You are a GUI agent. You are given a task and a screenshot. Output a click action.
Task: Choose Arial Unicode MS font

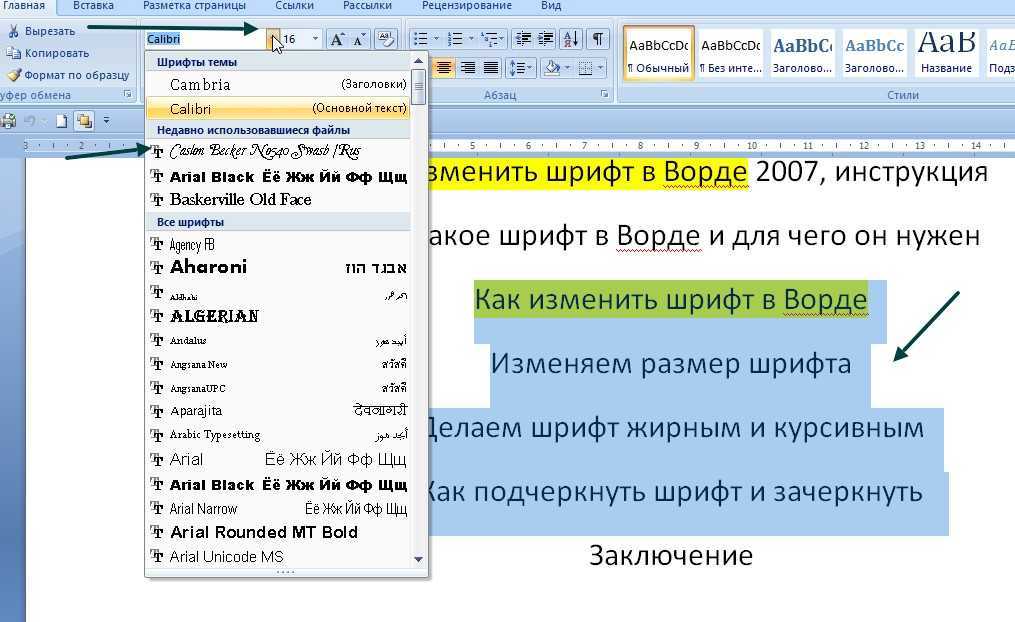(x=278, y=557)
